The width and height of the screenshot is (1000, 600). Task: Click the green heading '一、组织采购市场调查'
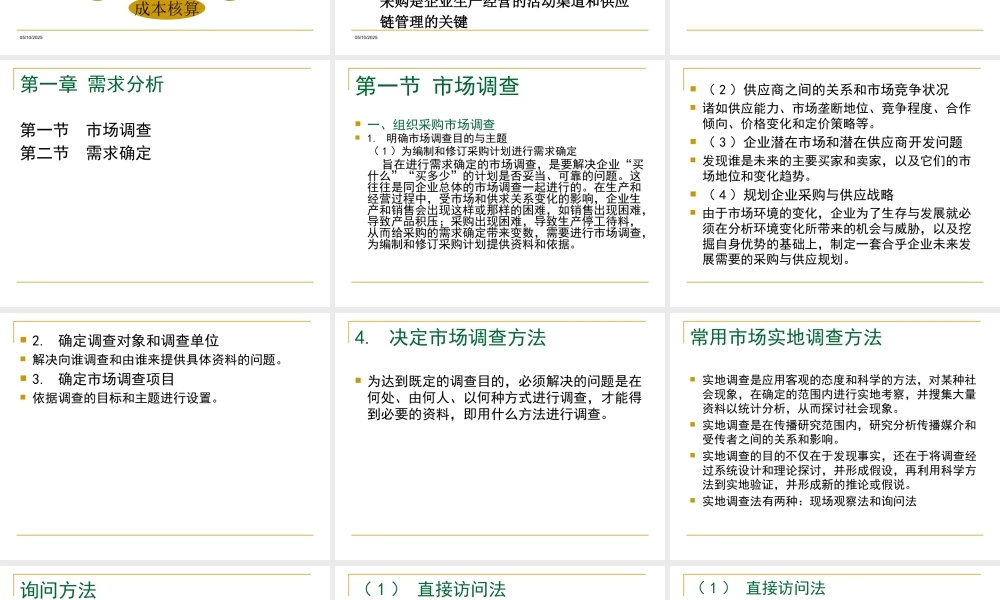pyautogui.click(x=430, y=124)
